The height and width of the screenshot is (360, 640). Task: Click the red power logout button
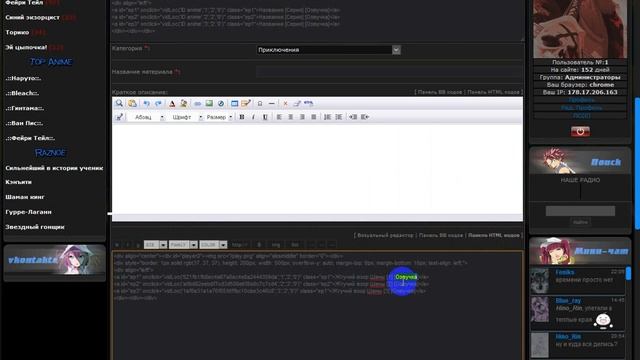[580, 131]
